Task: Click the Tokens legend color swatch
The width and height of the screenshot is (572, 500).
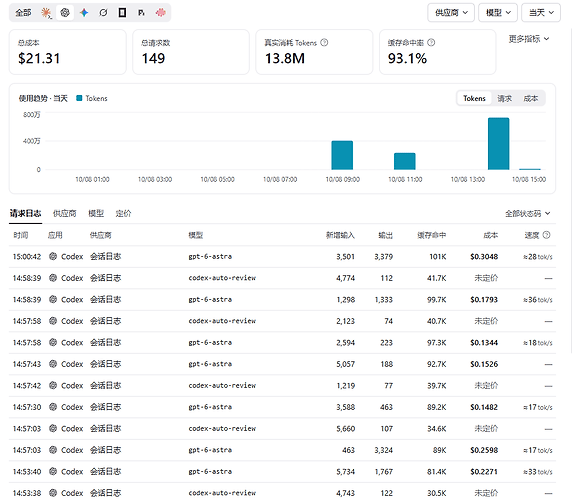Action: 79,98
